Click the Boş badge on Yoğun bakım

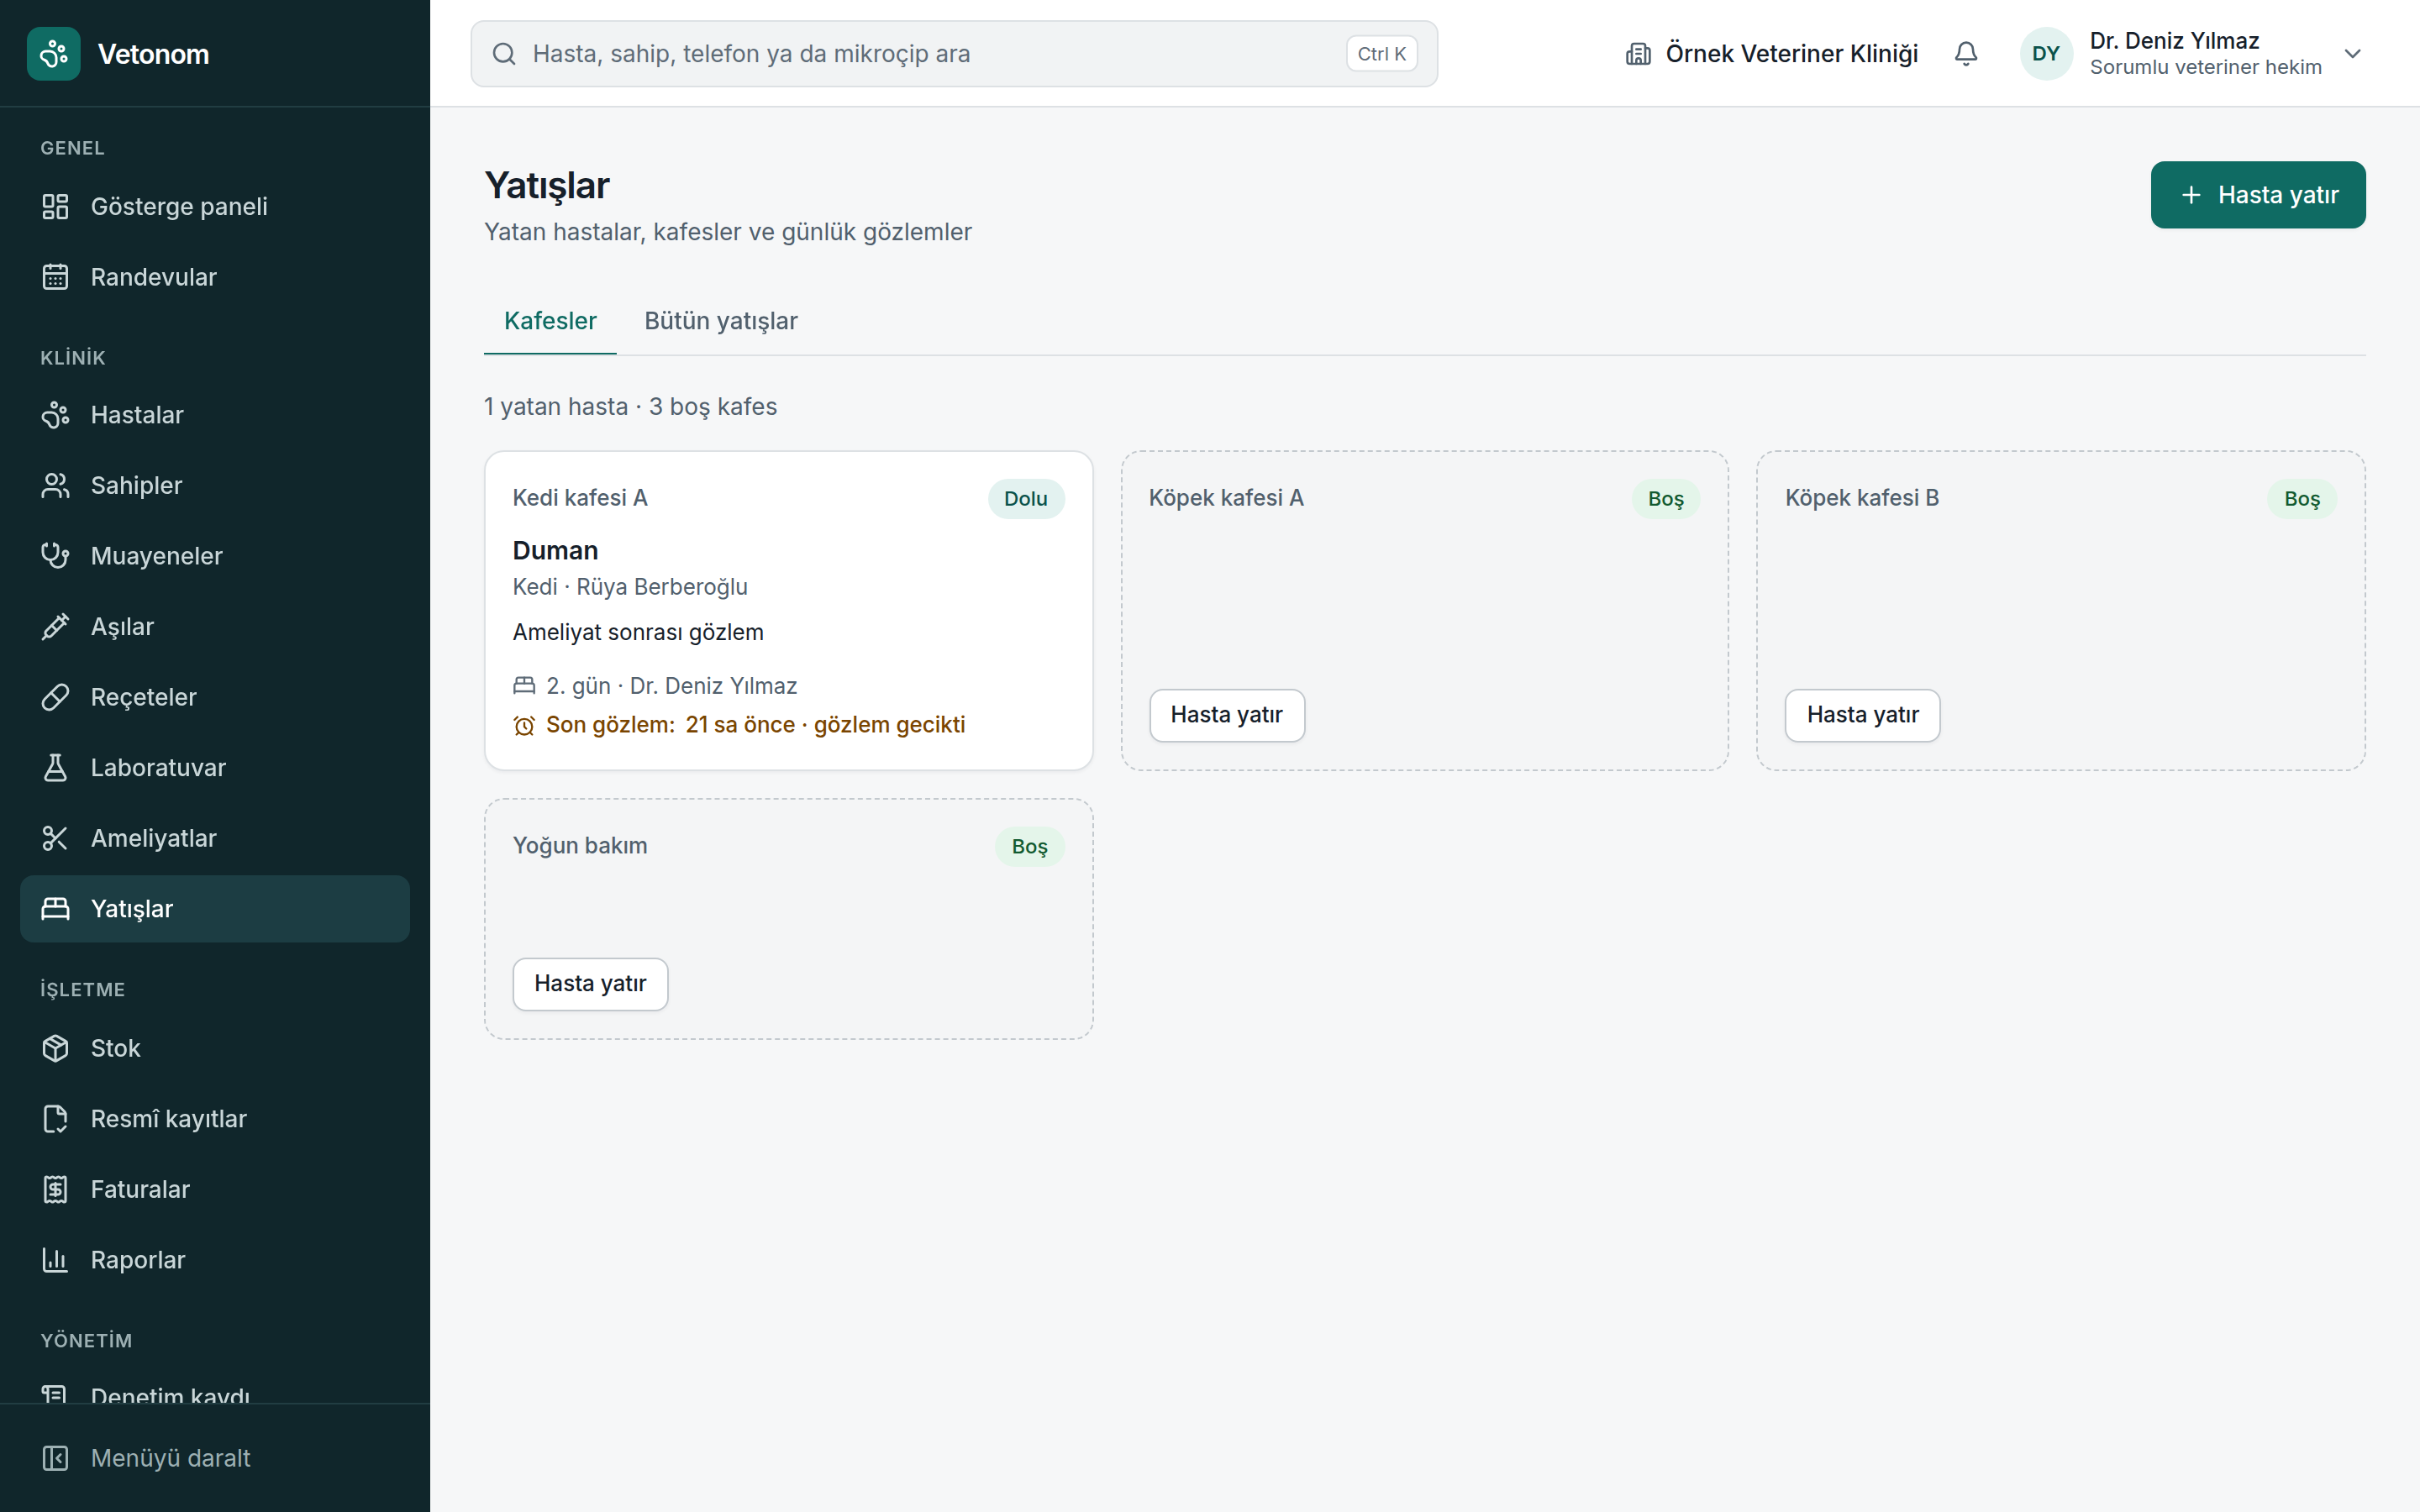[x=1030, y=847]
